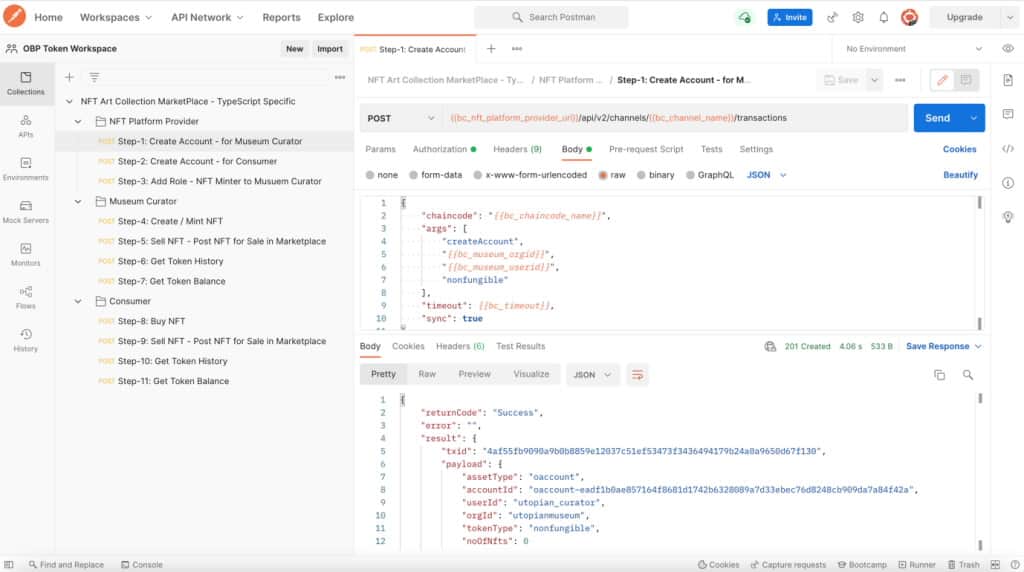Click the request URL field
The image size is (1024, 572).
[676, 118]
